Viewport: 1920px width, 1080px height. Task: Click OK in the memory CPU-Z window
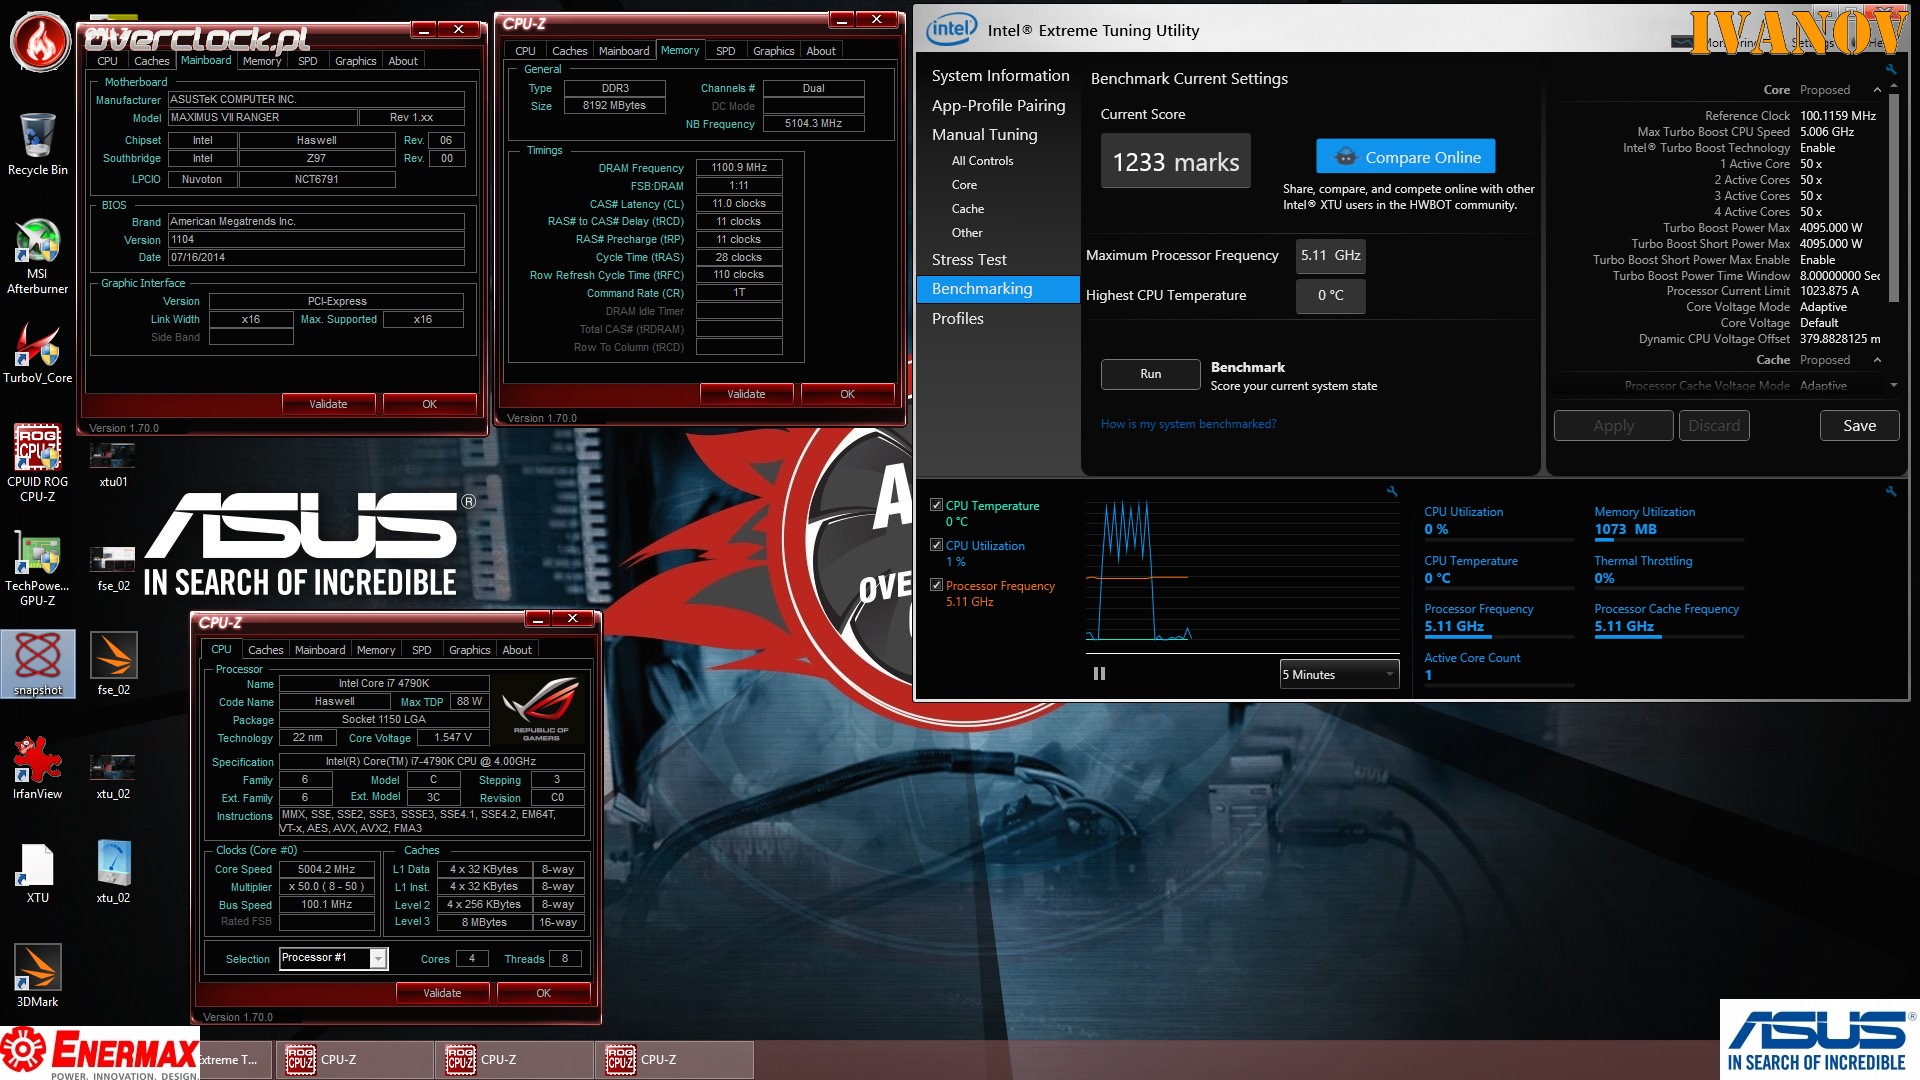coord(847,394)
